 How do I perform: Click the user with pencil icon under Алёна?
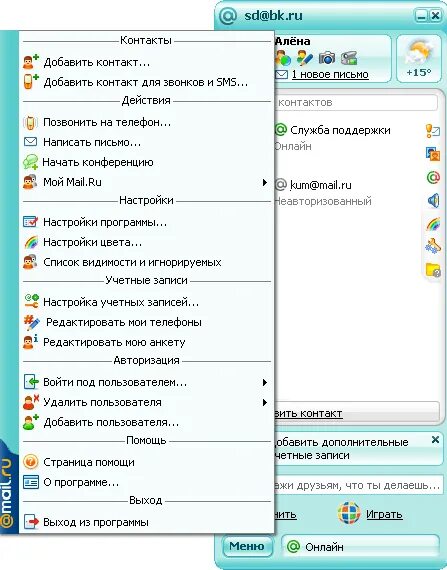coord(305,58)
